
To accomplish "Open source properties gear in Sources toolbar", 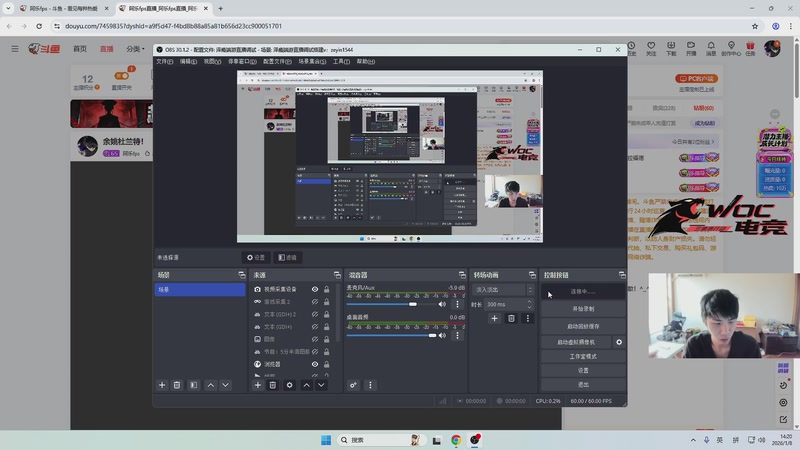I will tap(289, 385).
